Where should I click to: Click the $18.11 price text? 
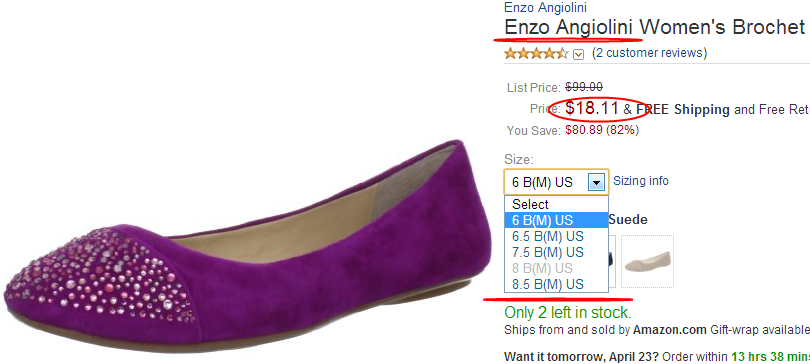[591, 108]
